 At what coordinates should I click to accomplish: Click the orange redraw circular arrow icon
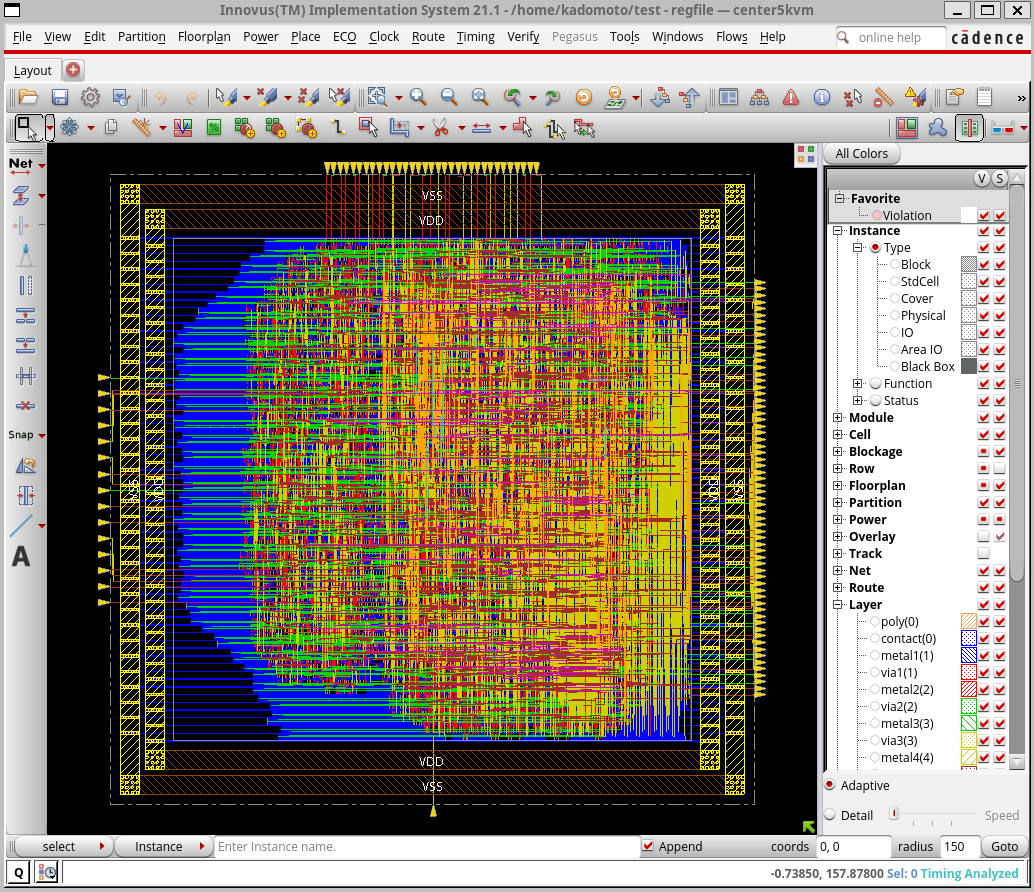584,98
